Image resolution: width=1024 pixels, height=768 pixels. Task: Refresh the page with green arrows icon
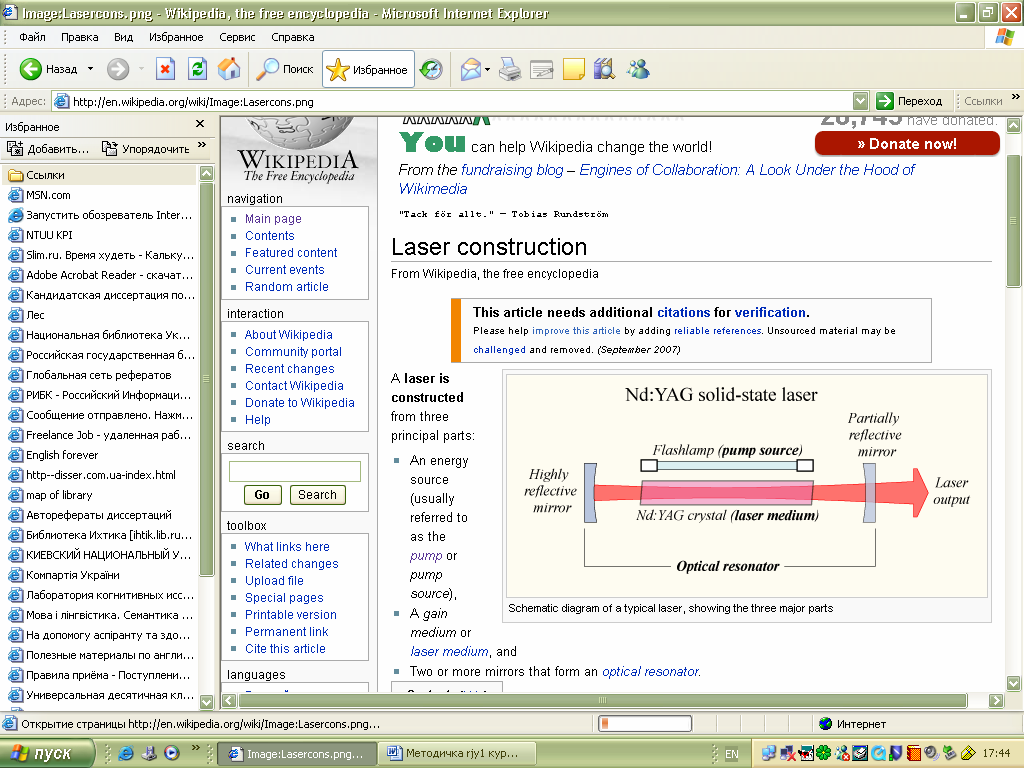point(197,69)
